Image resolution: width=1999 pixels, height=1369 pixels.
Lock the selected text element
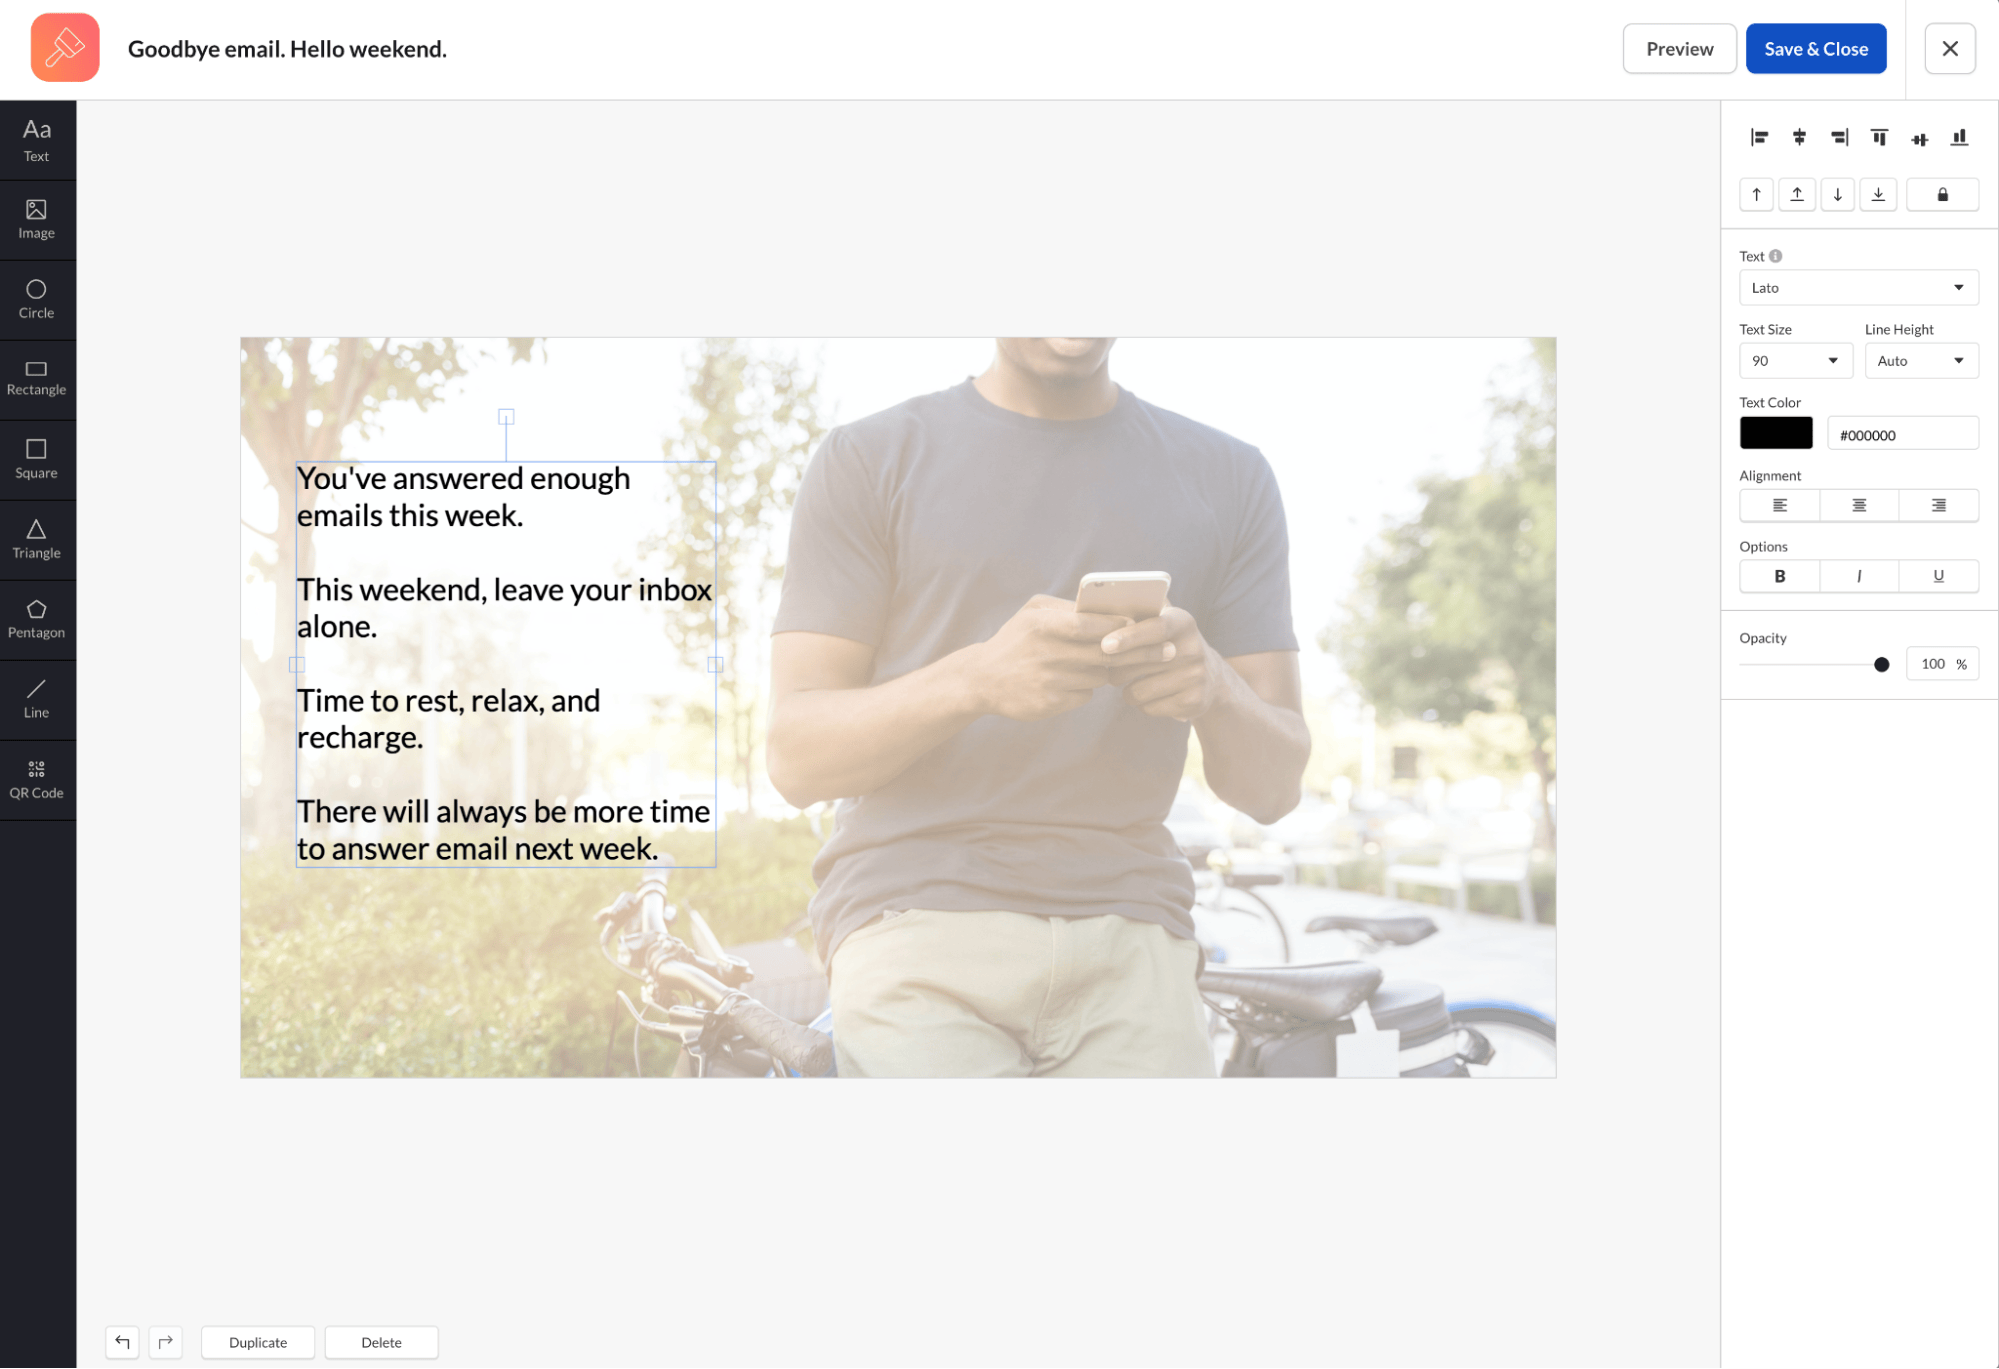click(x=1943, y=194)
